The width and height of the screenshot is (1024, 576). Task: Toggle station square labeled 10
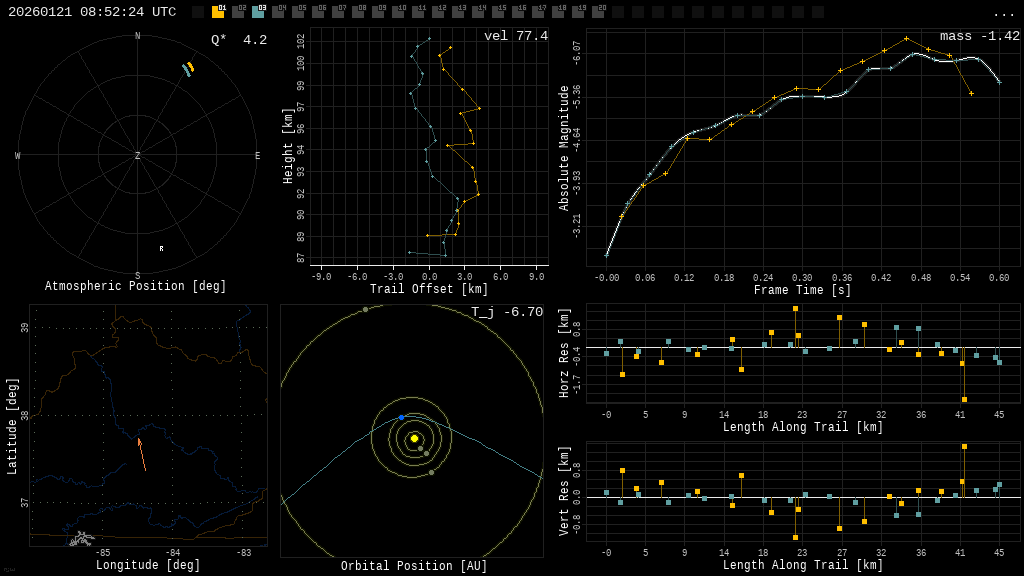tap(398, 12)
